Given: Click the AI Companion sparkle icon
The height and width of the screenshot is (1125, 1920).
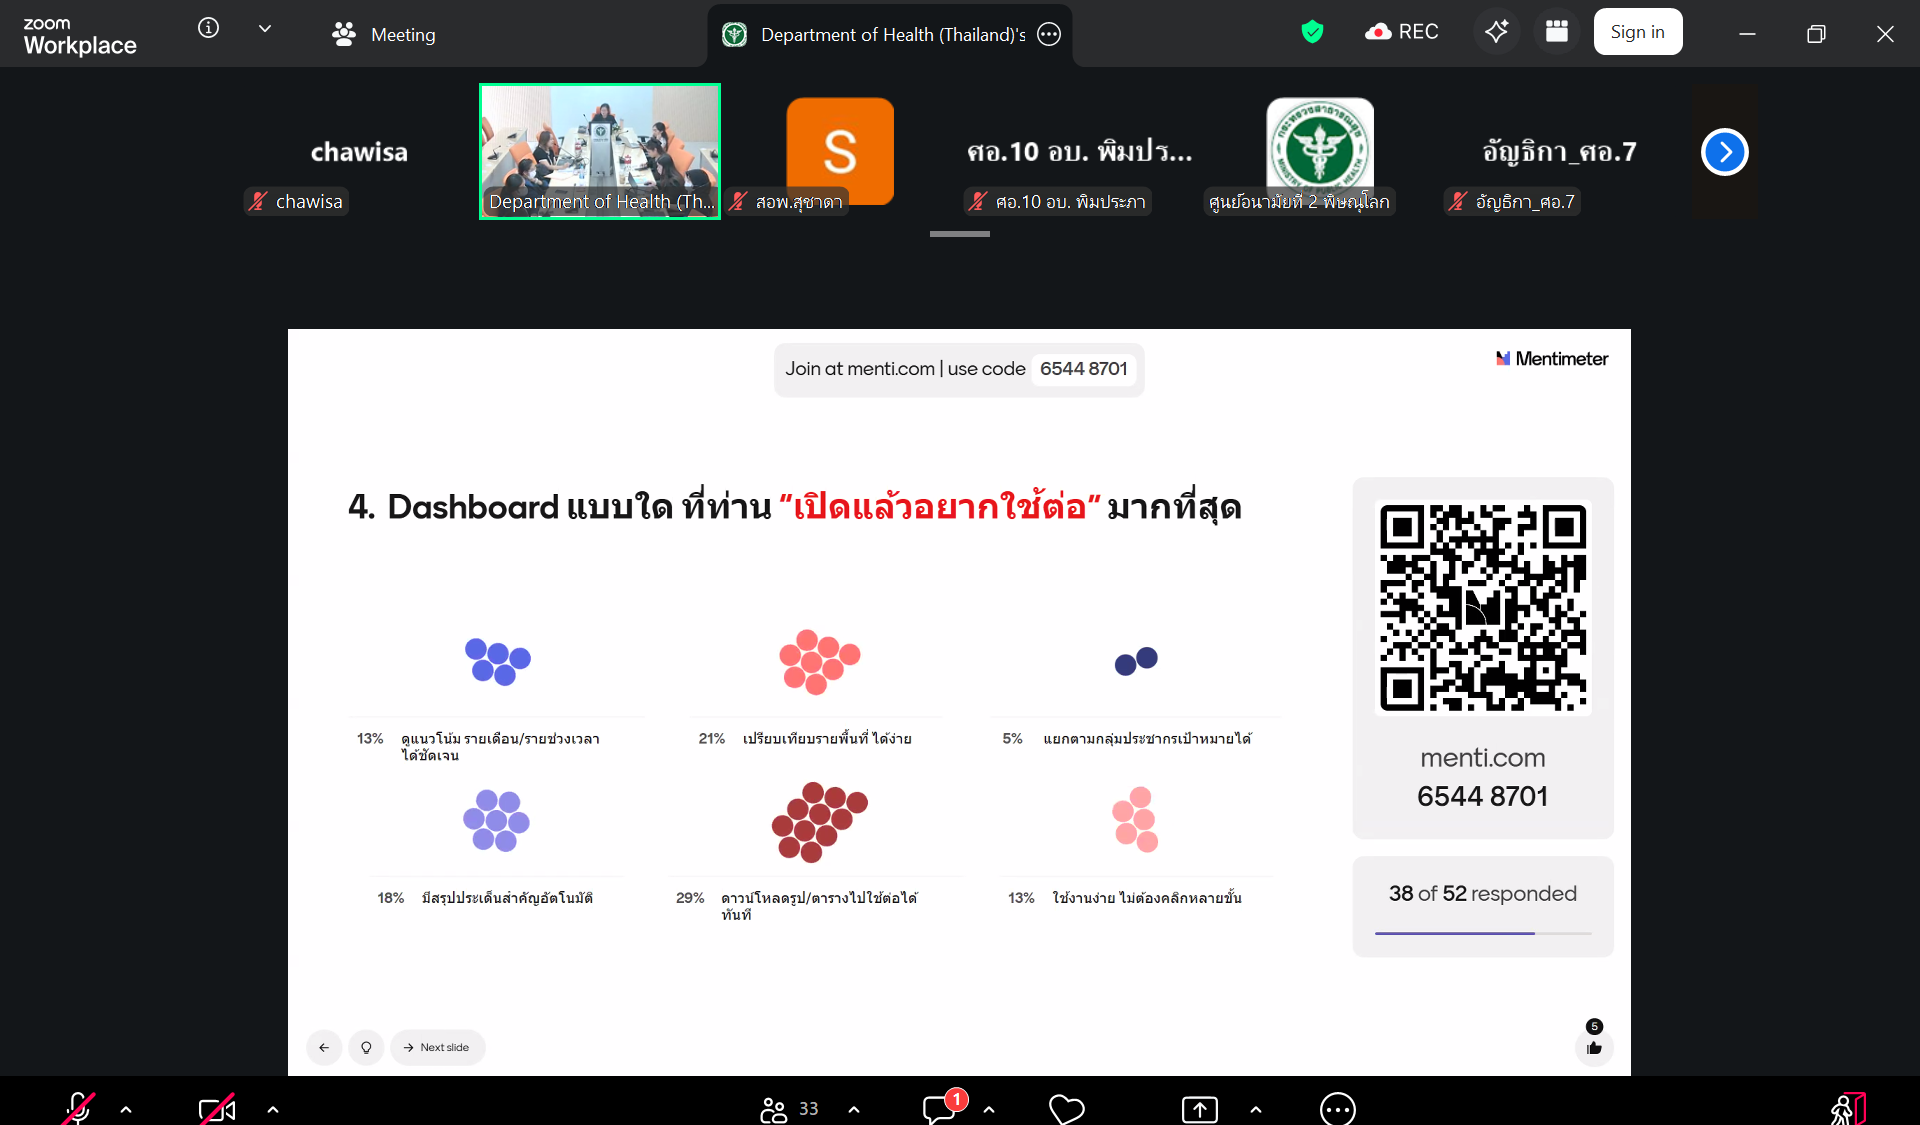Looking at the screenshot, I should (x=1496, y=32).
